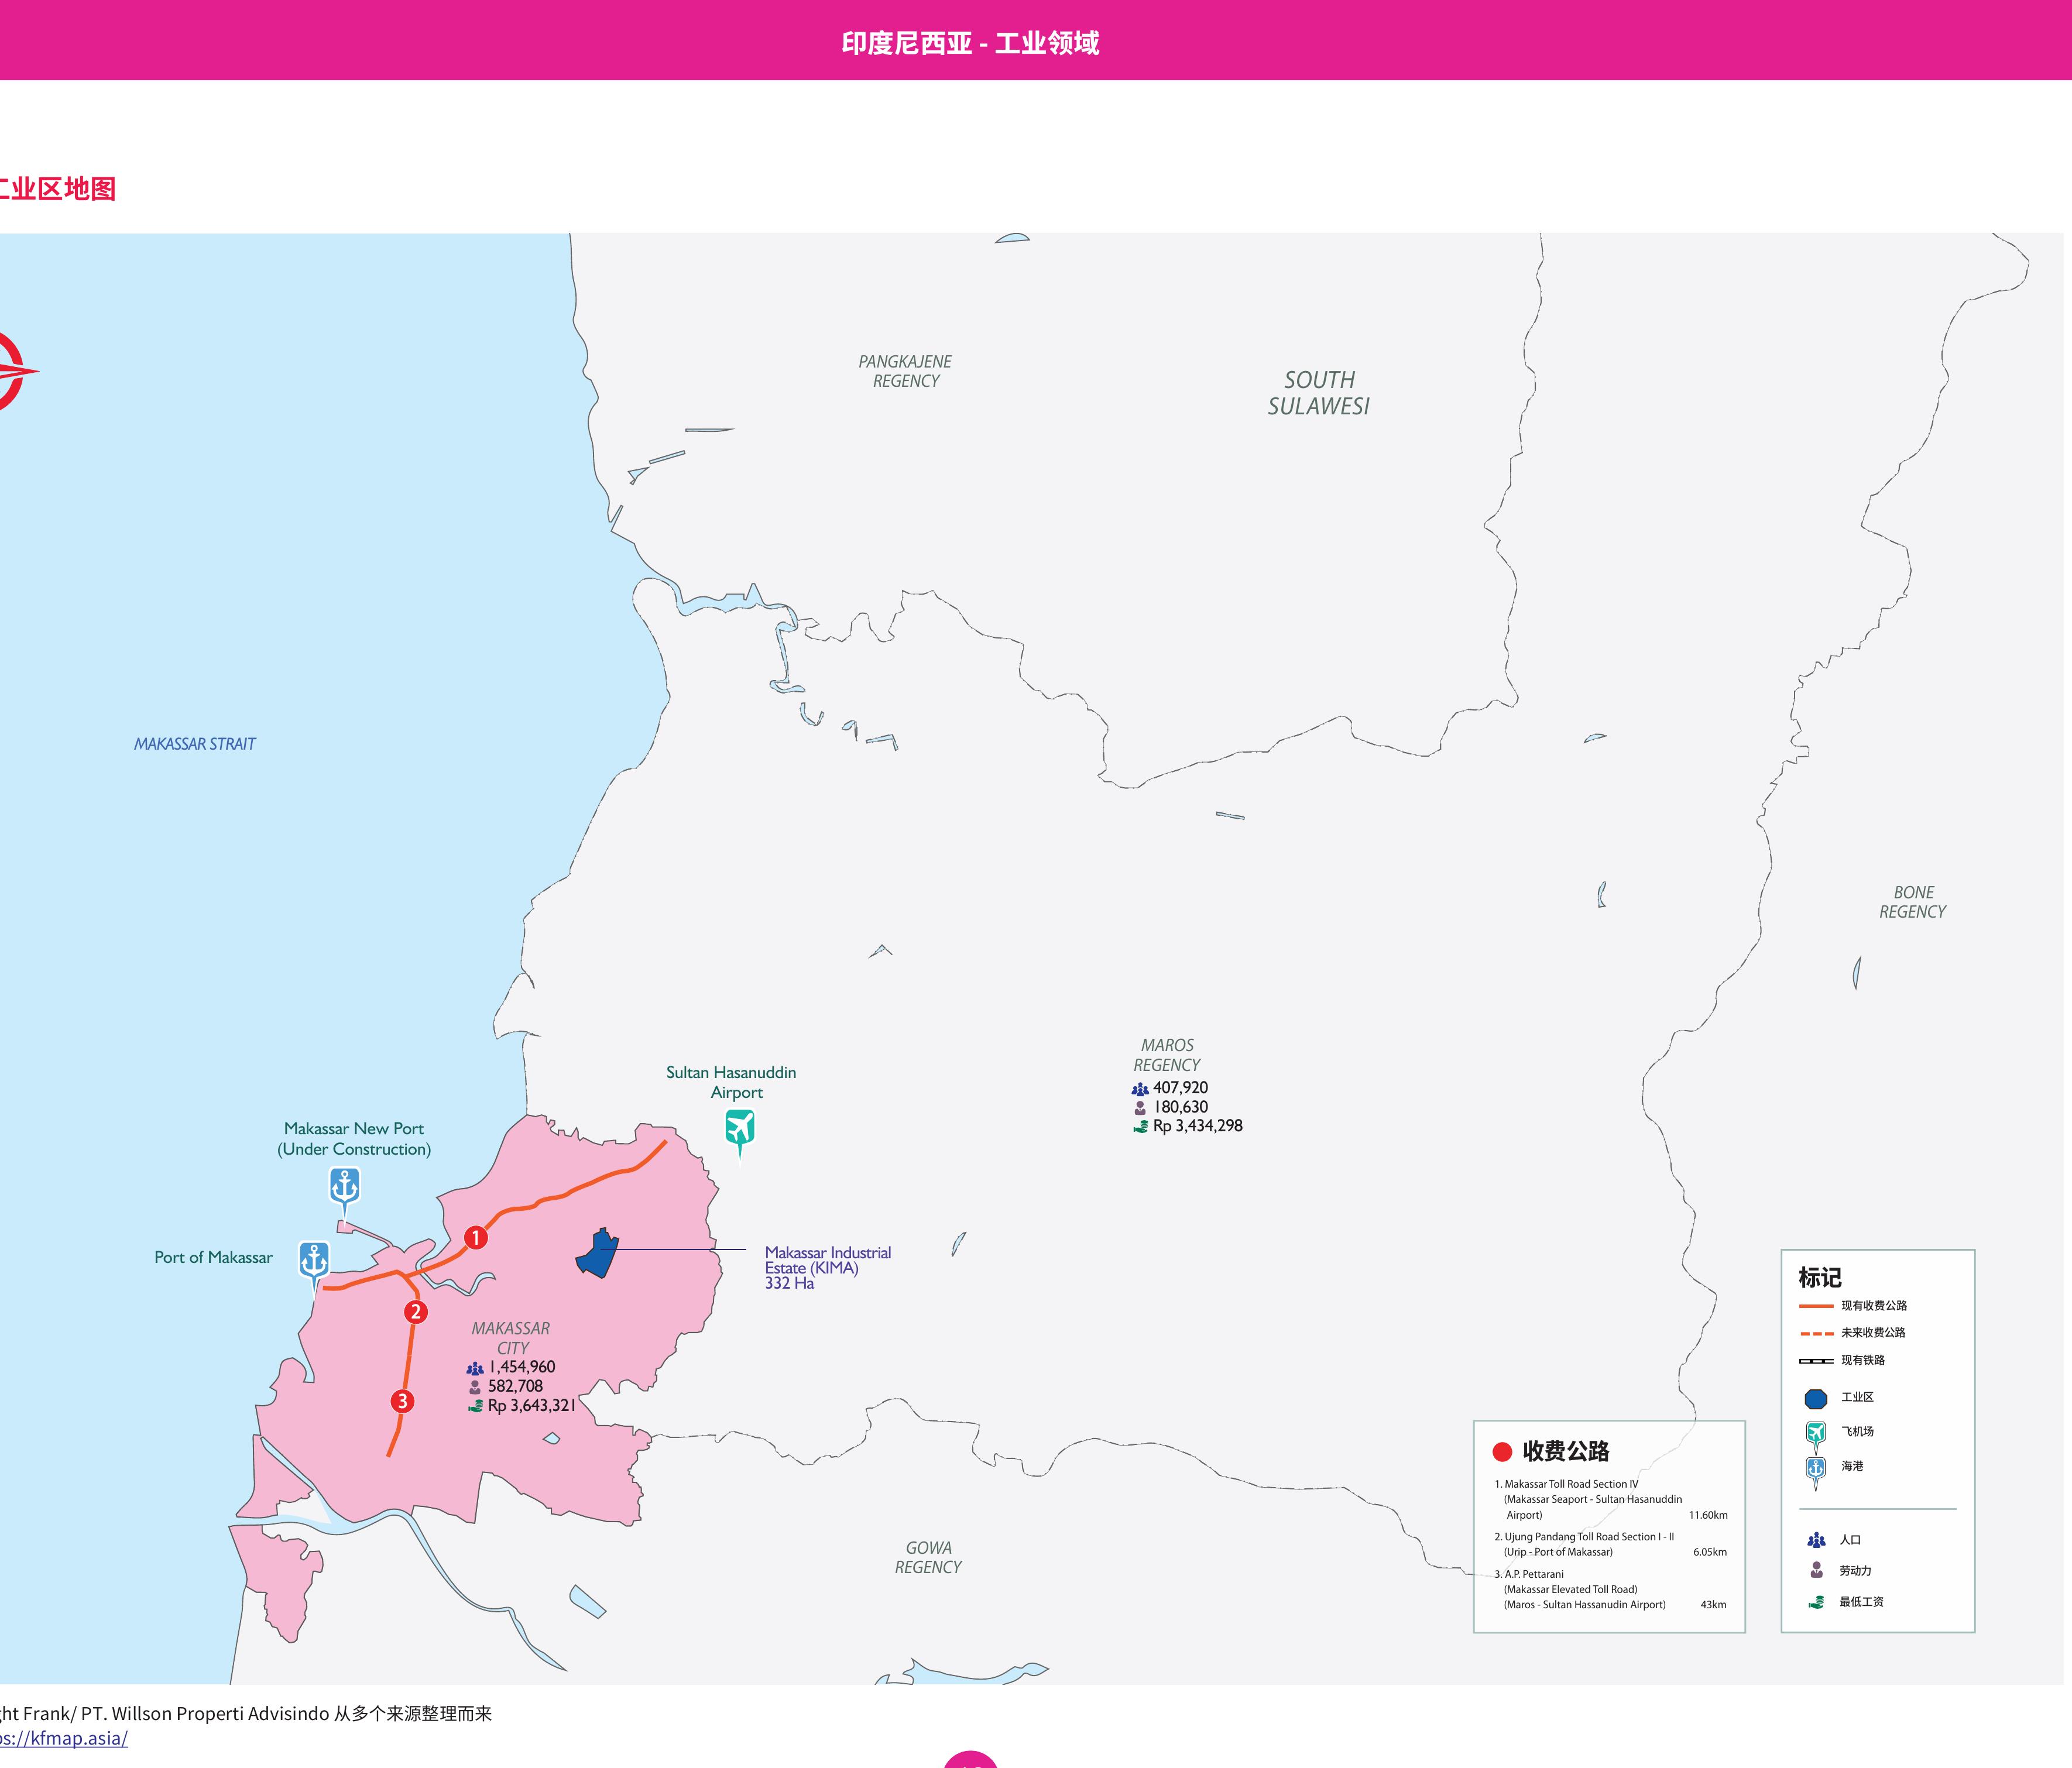Click the seaport anchor icon in legend
This screenshot has height=1768, width=2072.
(x=1816, y=1472)
